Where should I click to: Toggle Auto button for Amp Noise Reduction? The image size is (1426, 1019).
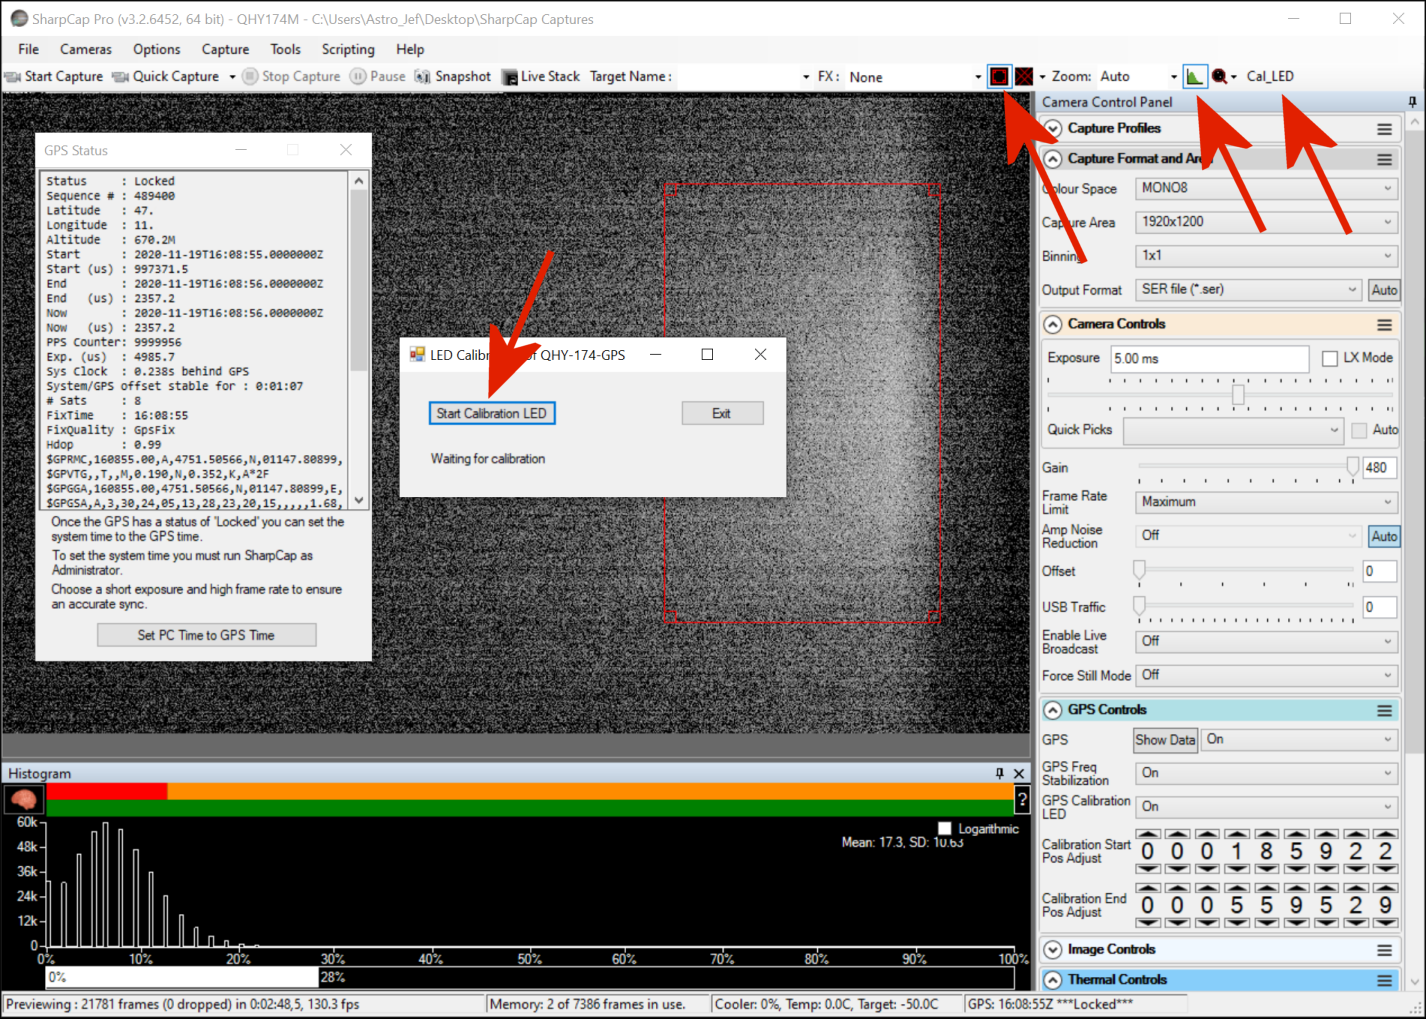pos(1384,536)
